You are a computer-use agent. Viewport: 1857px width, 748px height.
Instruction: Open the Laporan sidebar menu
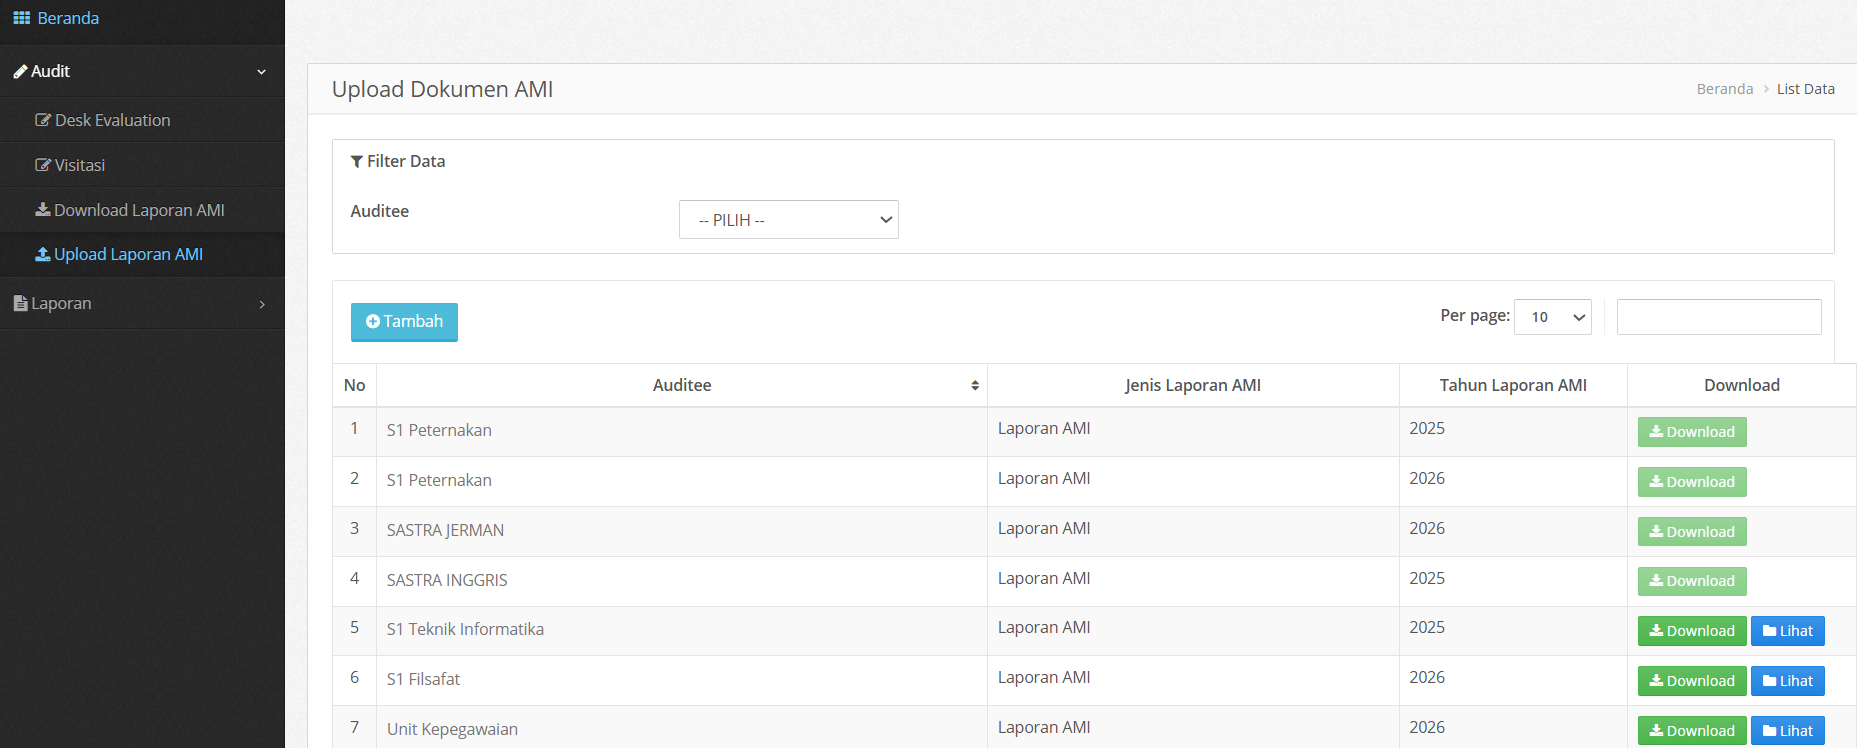142,303
